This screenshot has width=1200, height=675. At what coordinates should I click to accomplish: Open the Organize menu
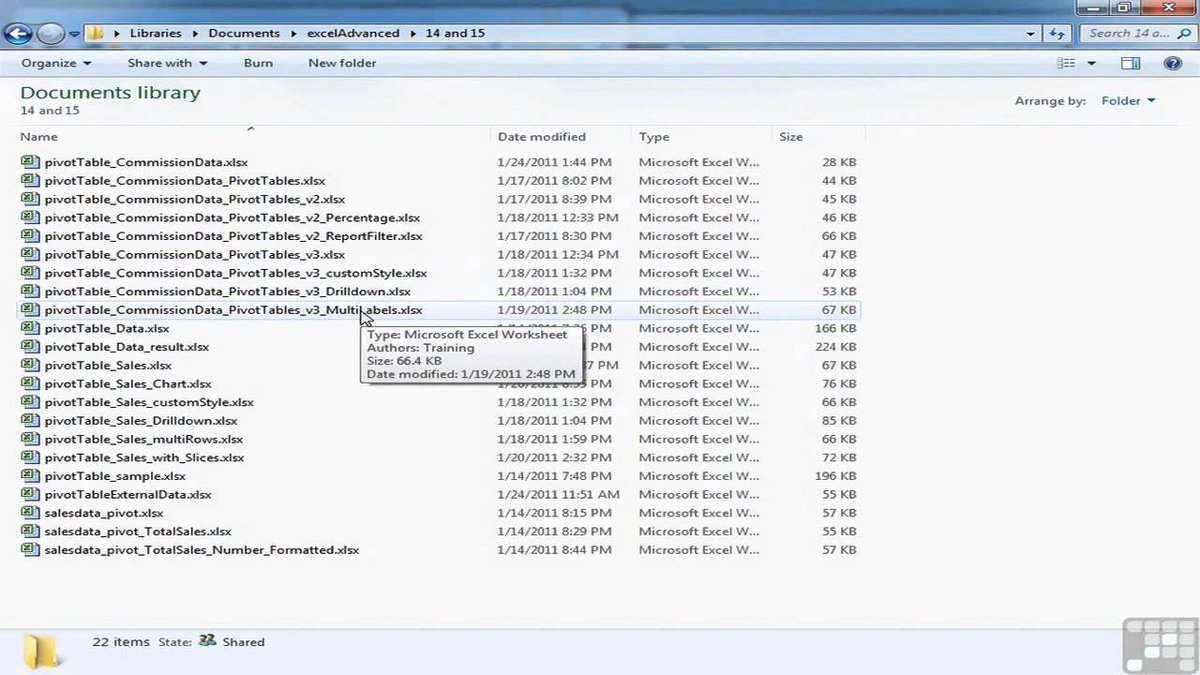[x=56, y=63]
